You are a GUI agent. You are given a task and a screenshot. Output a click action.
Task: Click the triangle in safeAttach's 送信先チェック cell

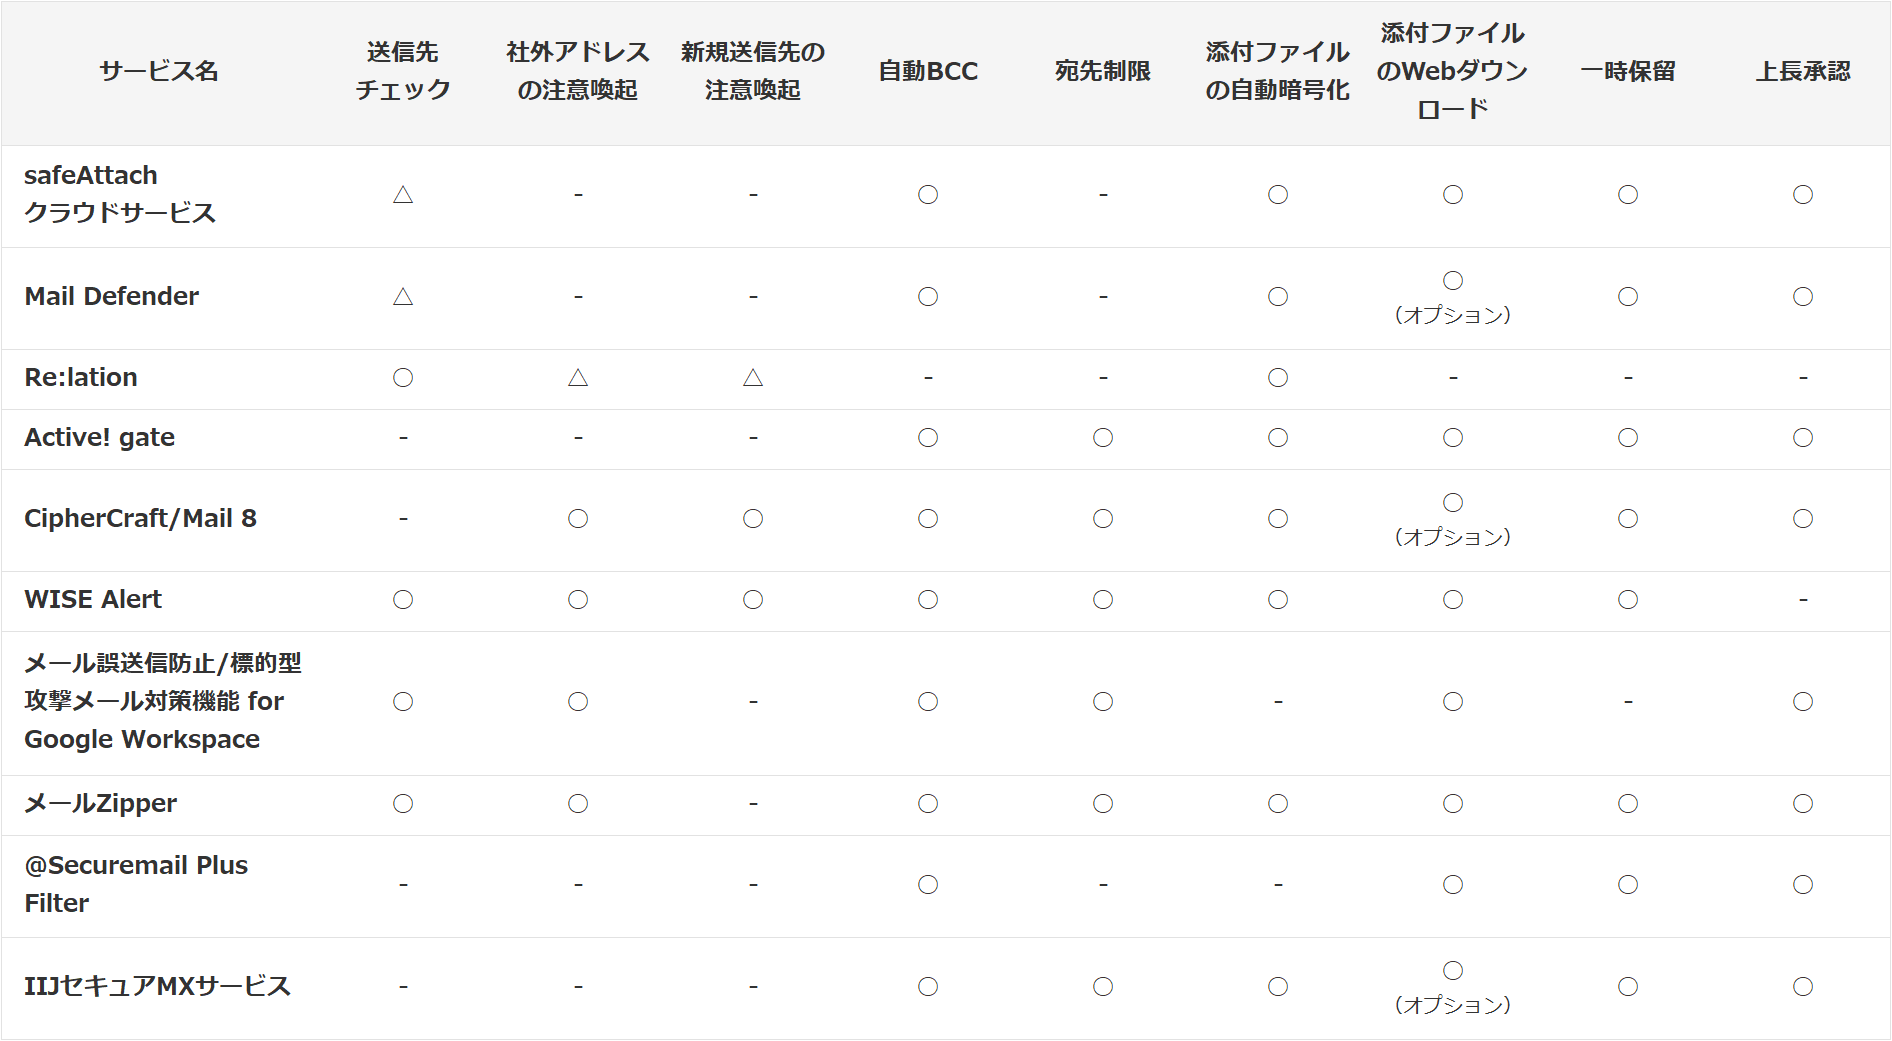pyautogui.click(x=403, y=194)
